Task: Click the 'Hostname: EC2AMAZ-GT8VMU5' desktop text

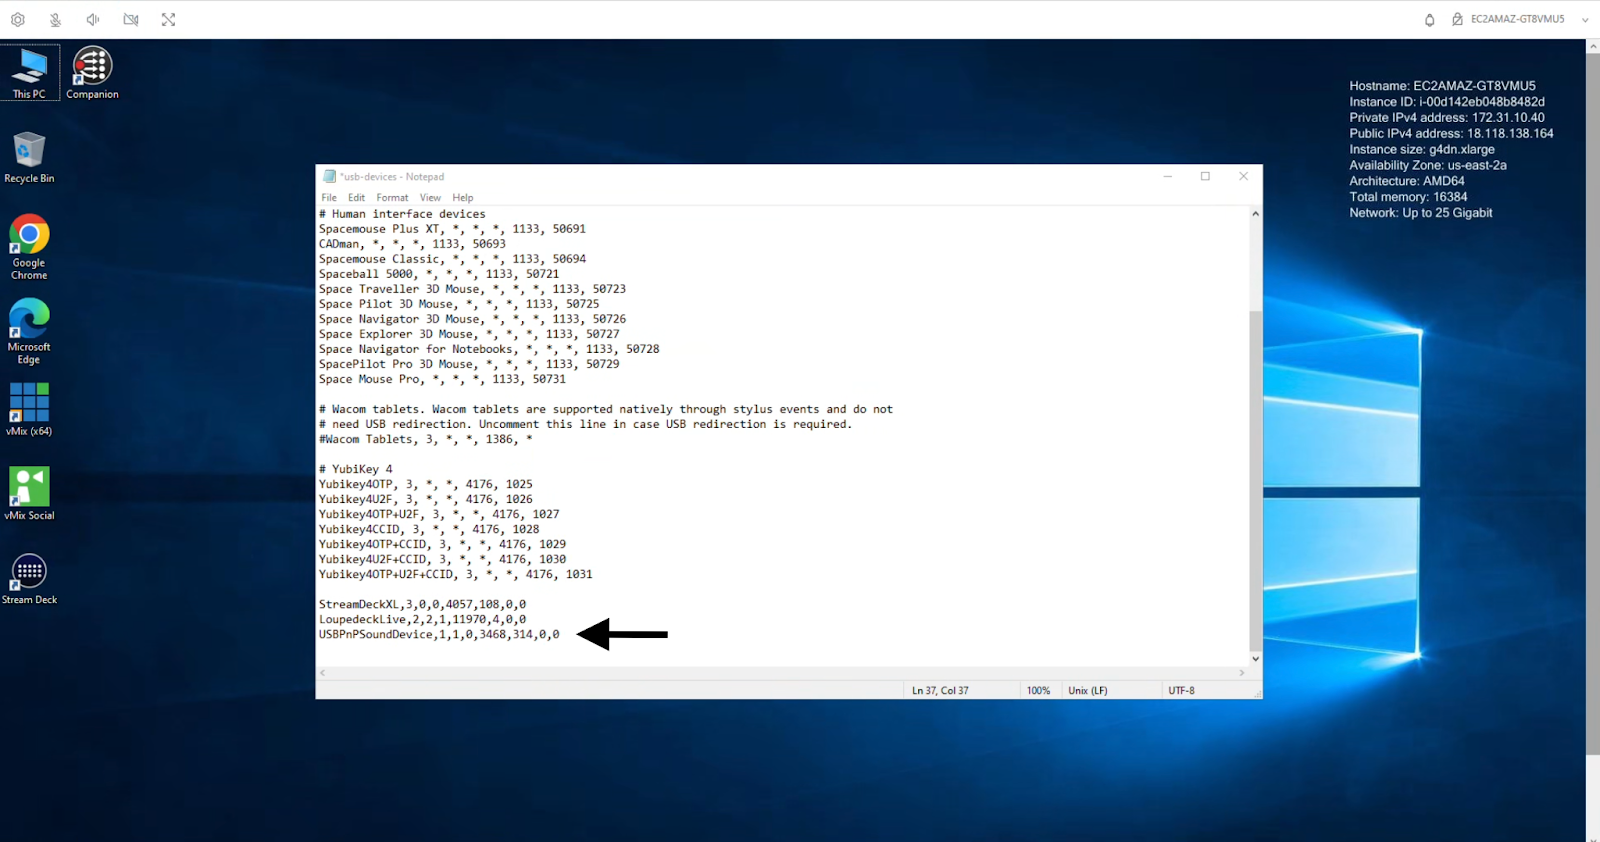Action: (x=1442, y=86)
